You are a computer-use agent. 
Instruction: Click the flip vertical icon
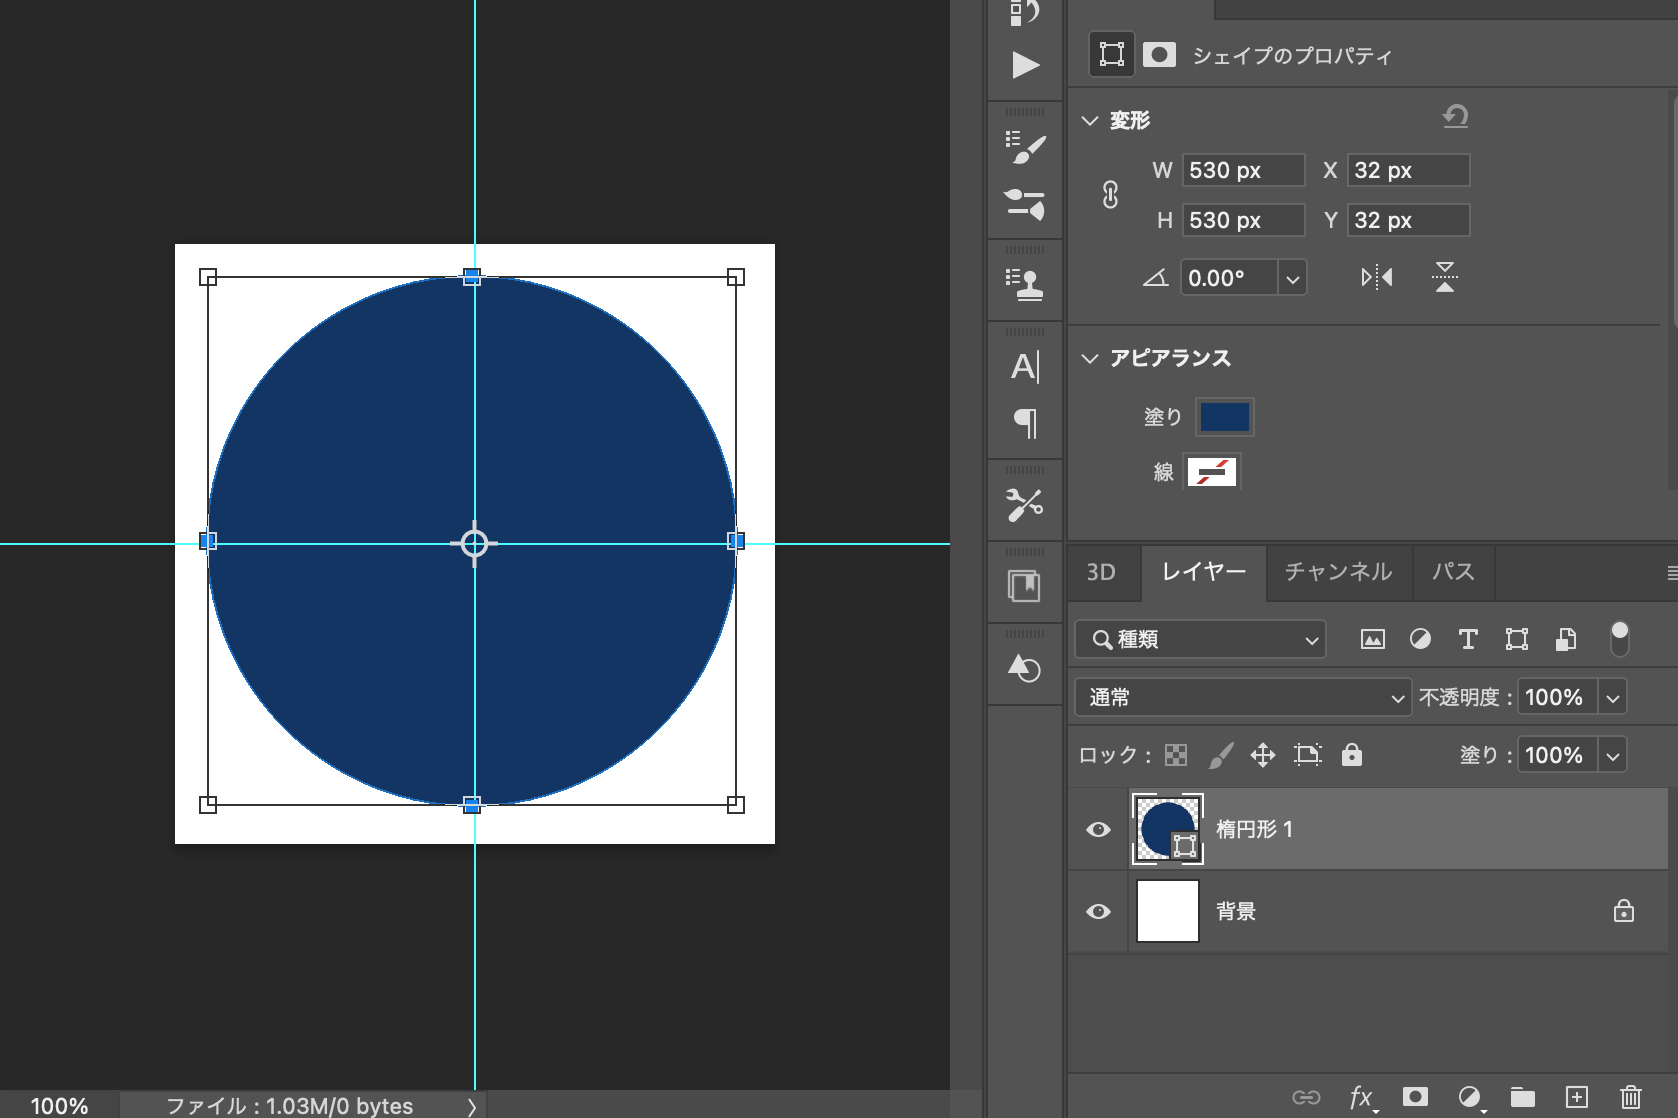click(x=1444, y=277)
